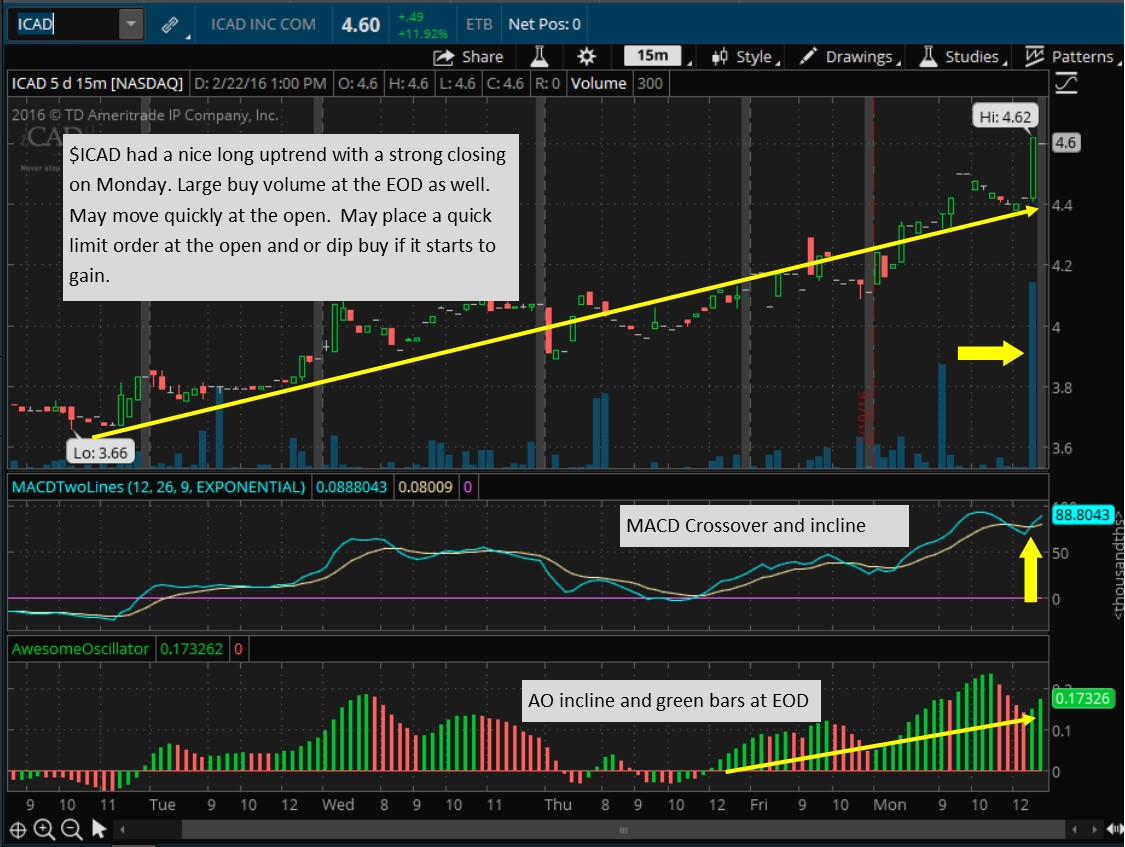Click the 0.173262 AO value
The height and width of the screenshot is (847, 1125).
click(x=192, y=649)
